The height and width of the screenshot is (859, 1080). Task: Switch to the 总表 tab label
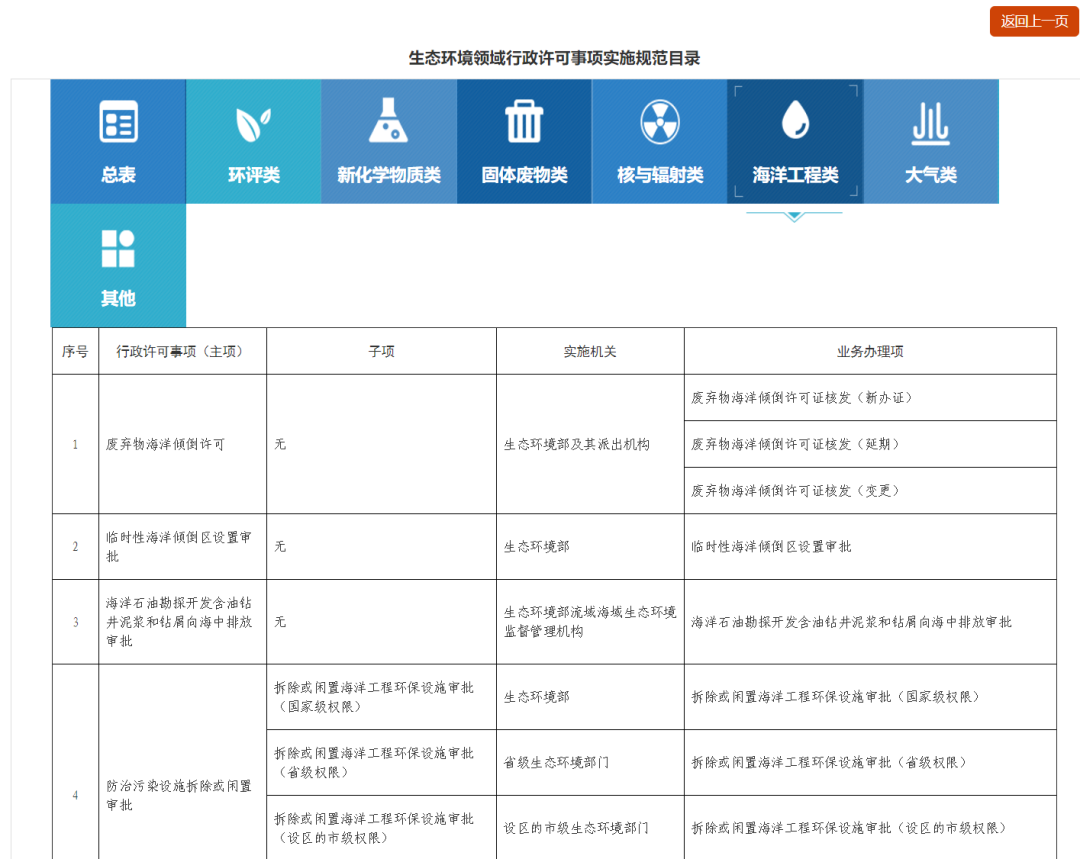(118, 175)
